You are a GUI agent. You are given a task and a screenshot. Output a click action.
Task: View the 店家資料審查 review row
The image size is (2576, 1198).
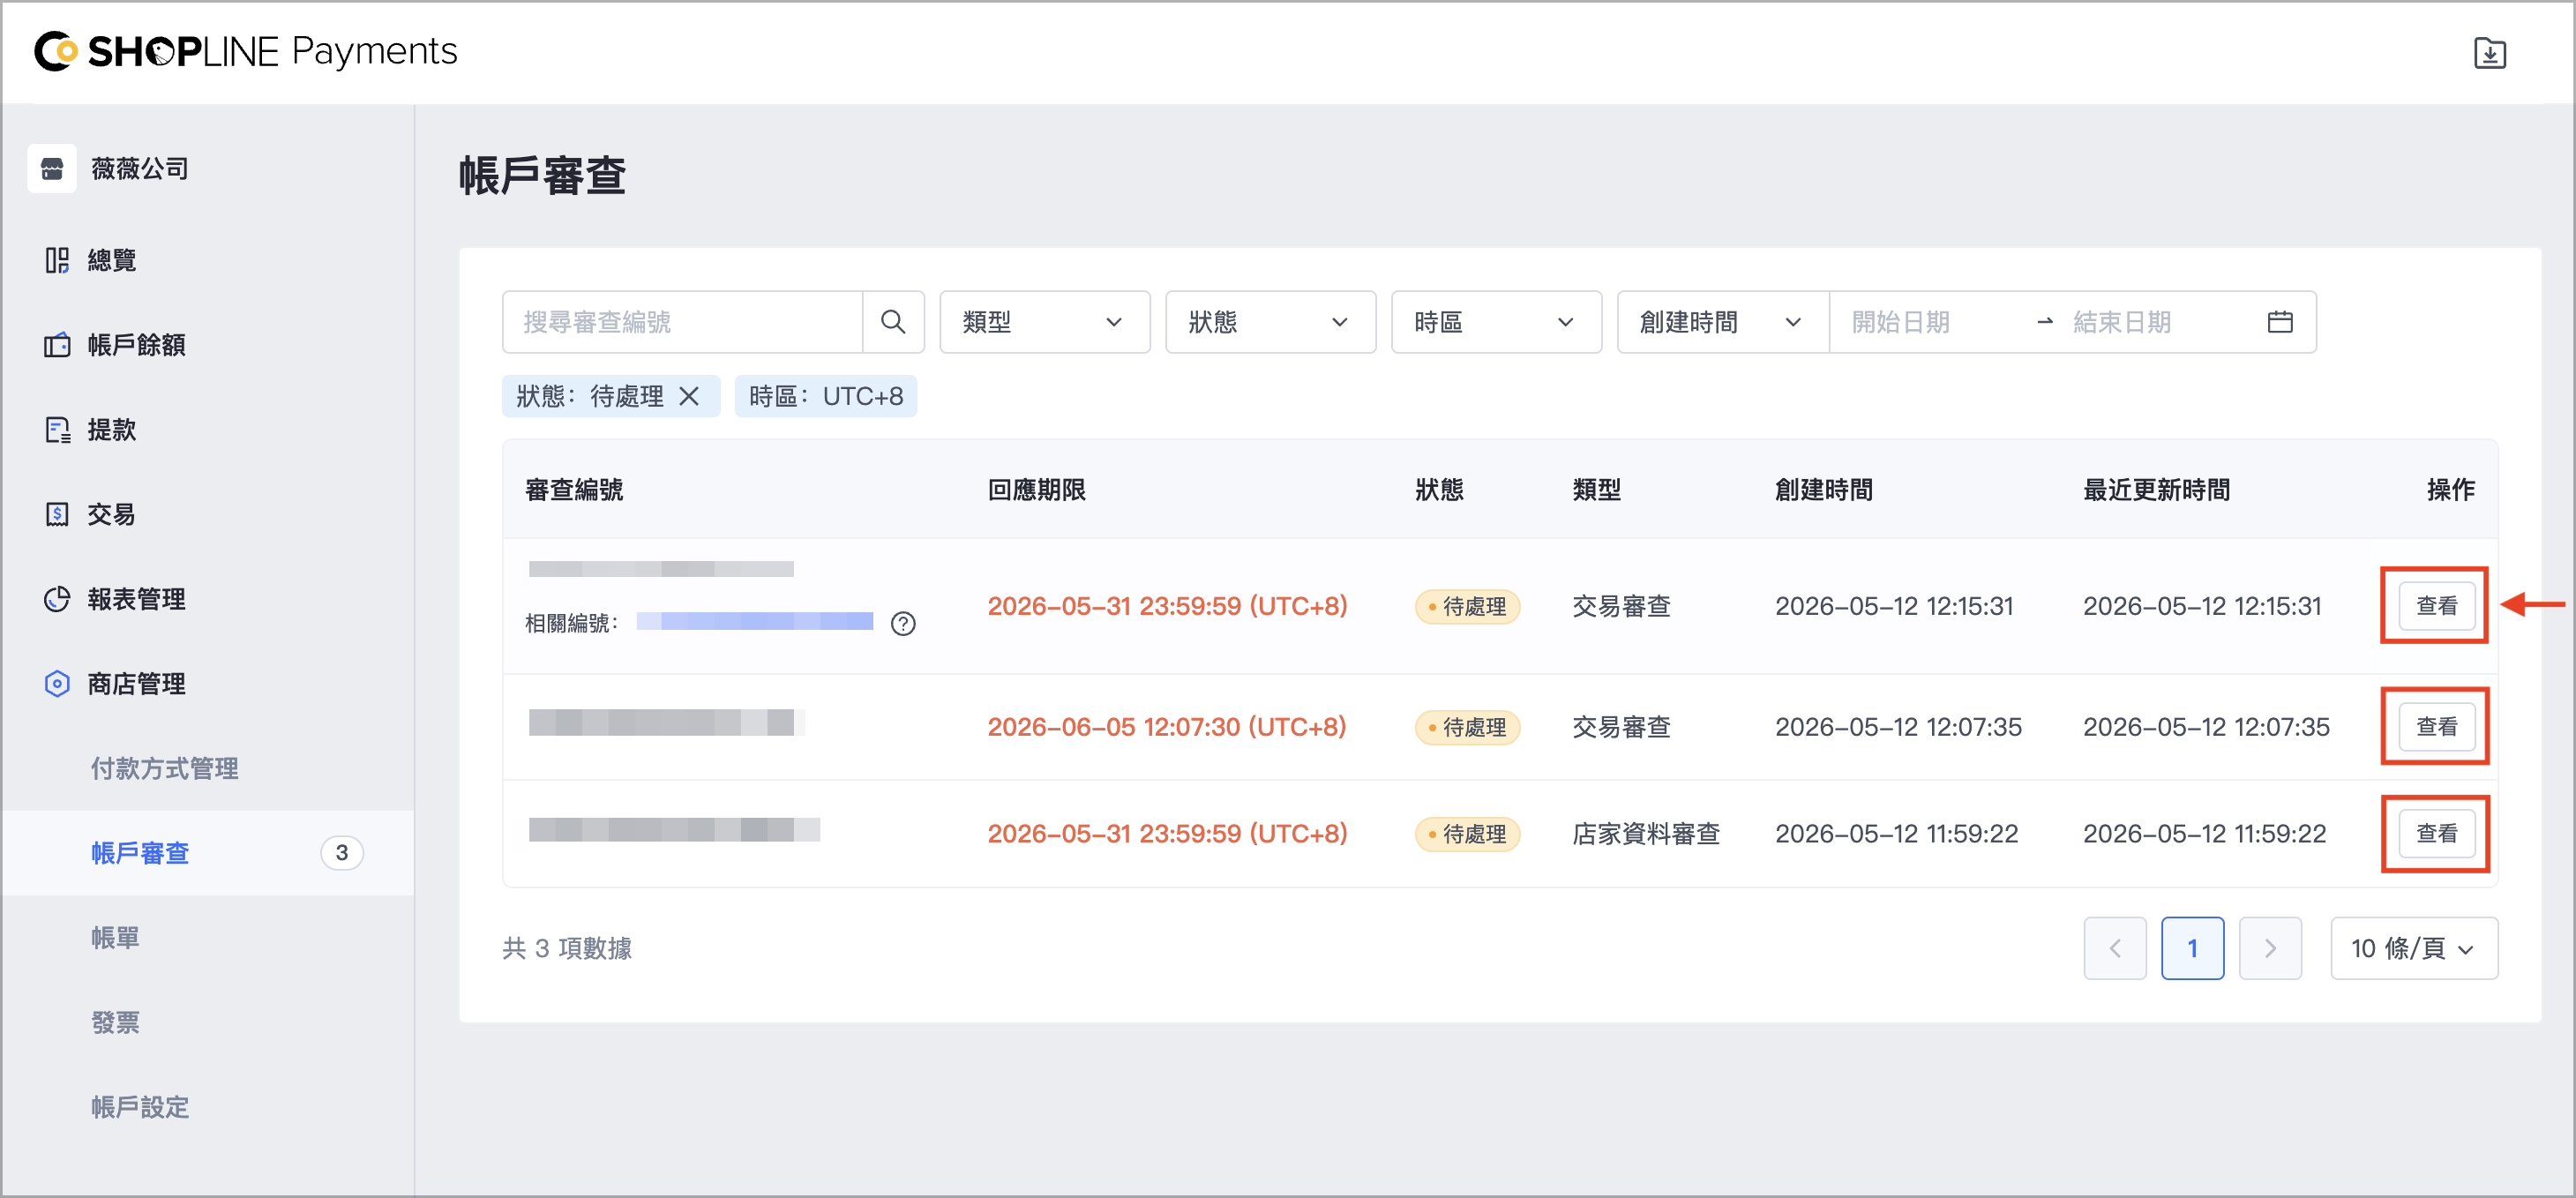tap(2436, 834)
